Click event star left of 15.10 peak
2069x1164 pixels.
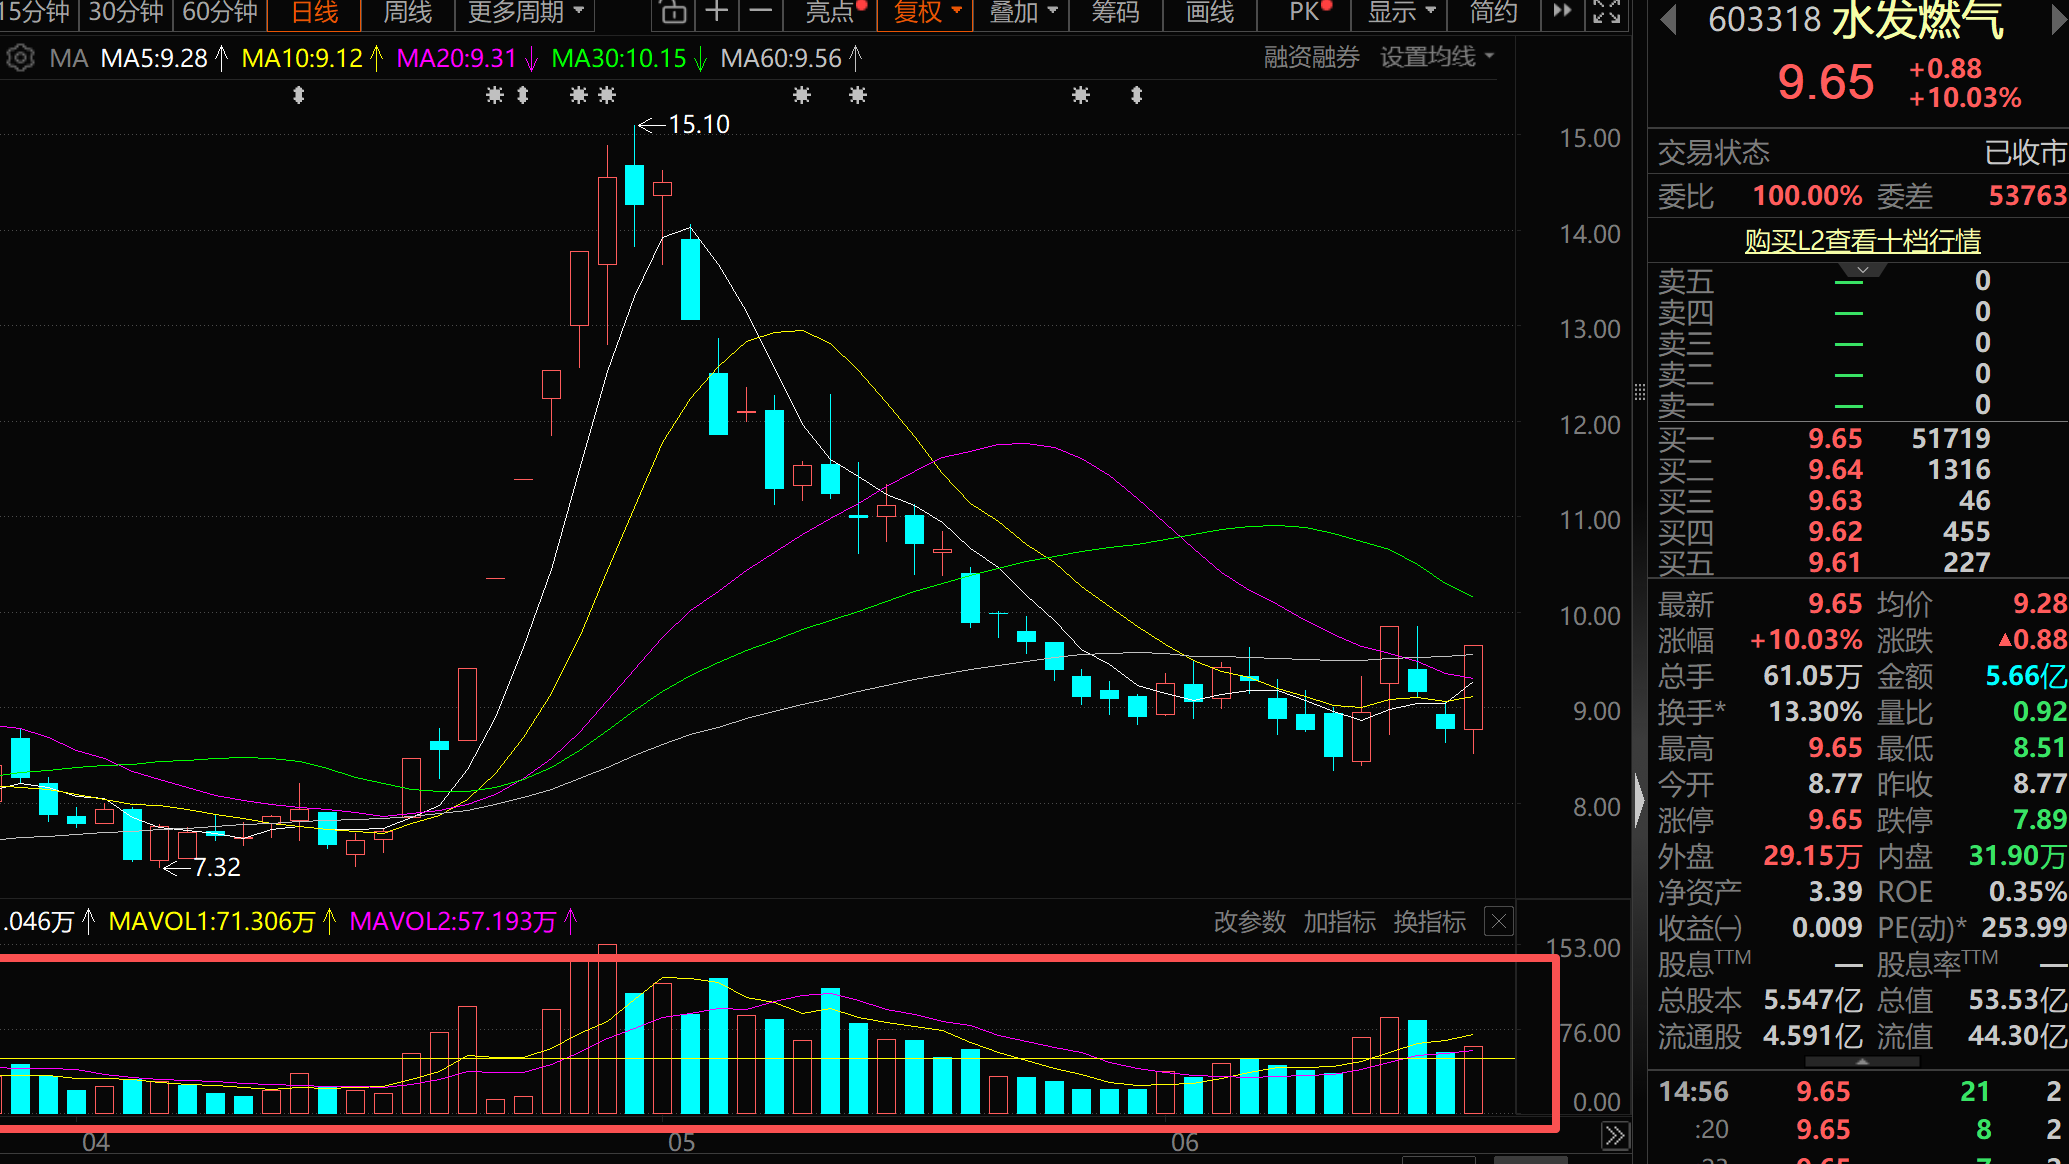click(x=578, y=95)
